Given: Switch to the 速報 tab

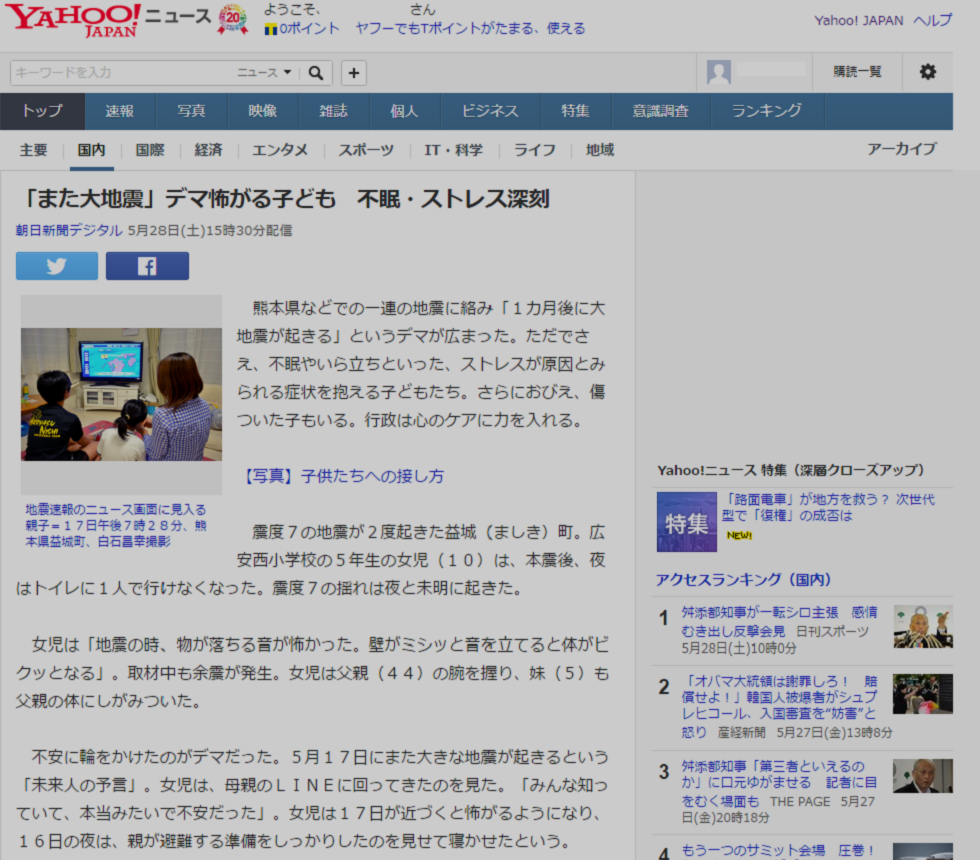Looking at the screenshot, I should click(x=120, y=111).
